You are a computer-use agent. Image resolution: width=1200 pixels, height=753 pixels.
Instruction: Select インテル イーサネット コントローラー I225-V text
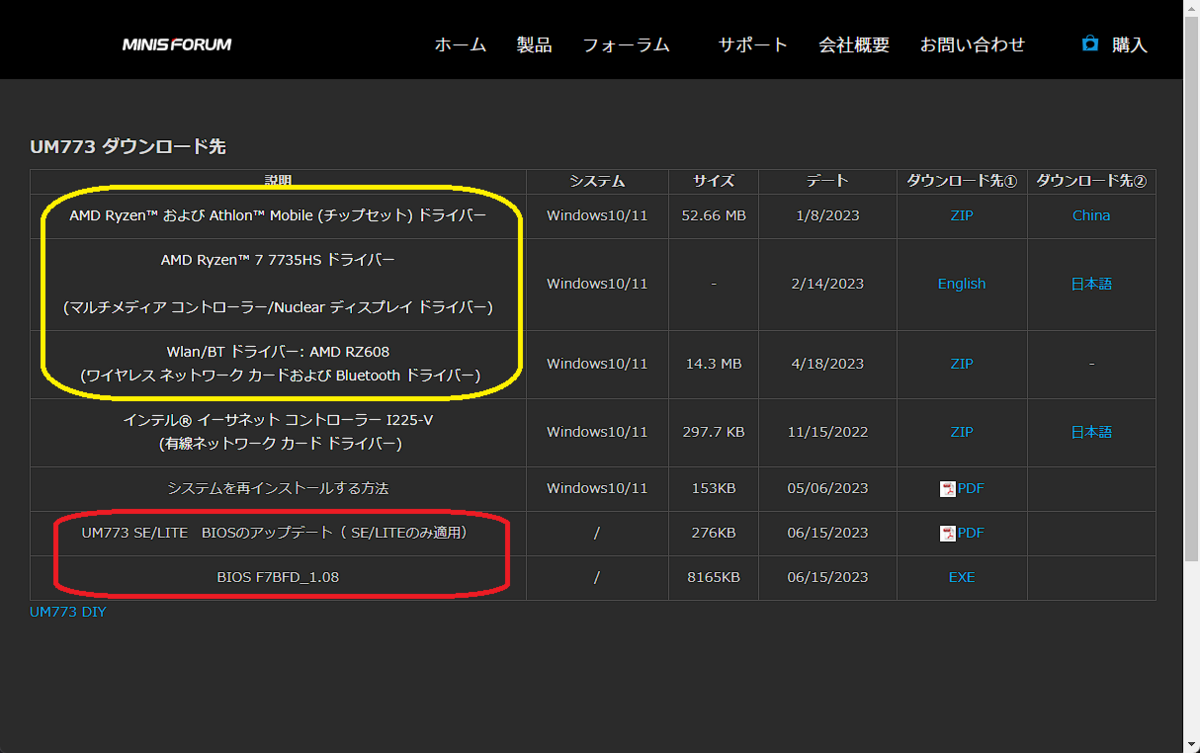click(x=278, y=419)
